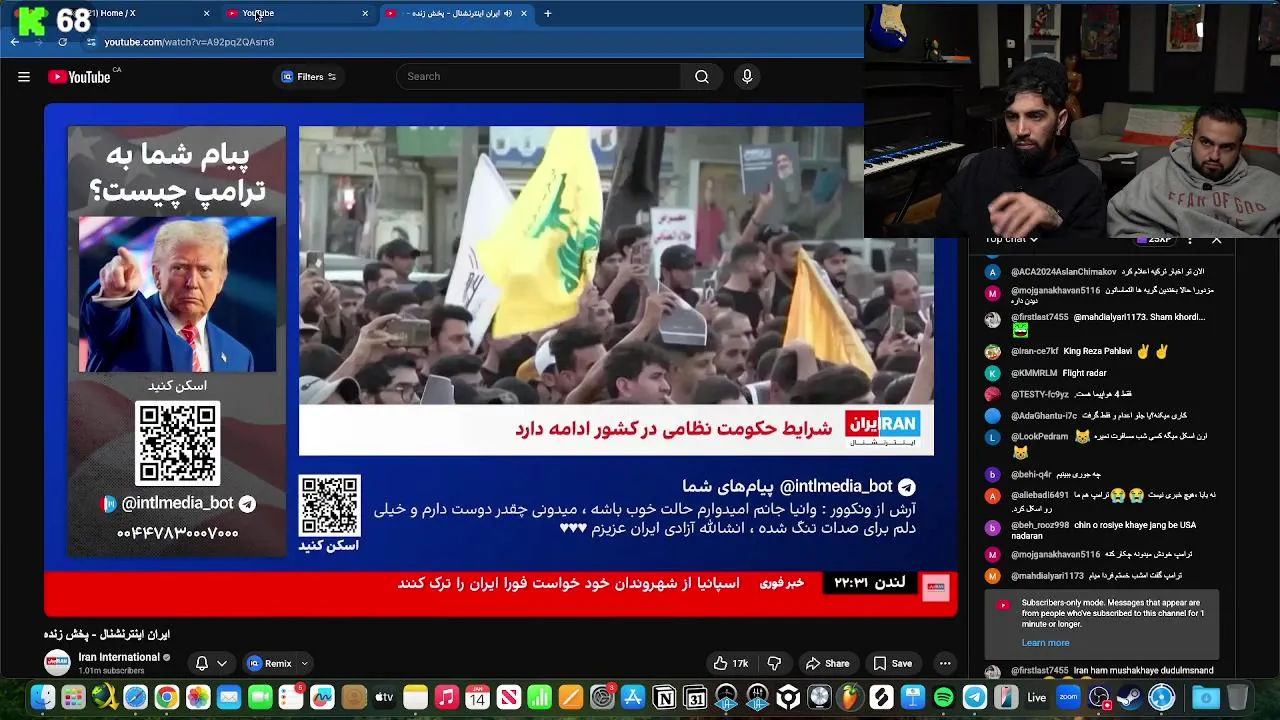Close the YouTube browser tab
The image size is (1280, 720).
pos(365,13)
